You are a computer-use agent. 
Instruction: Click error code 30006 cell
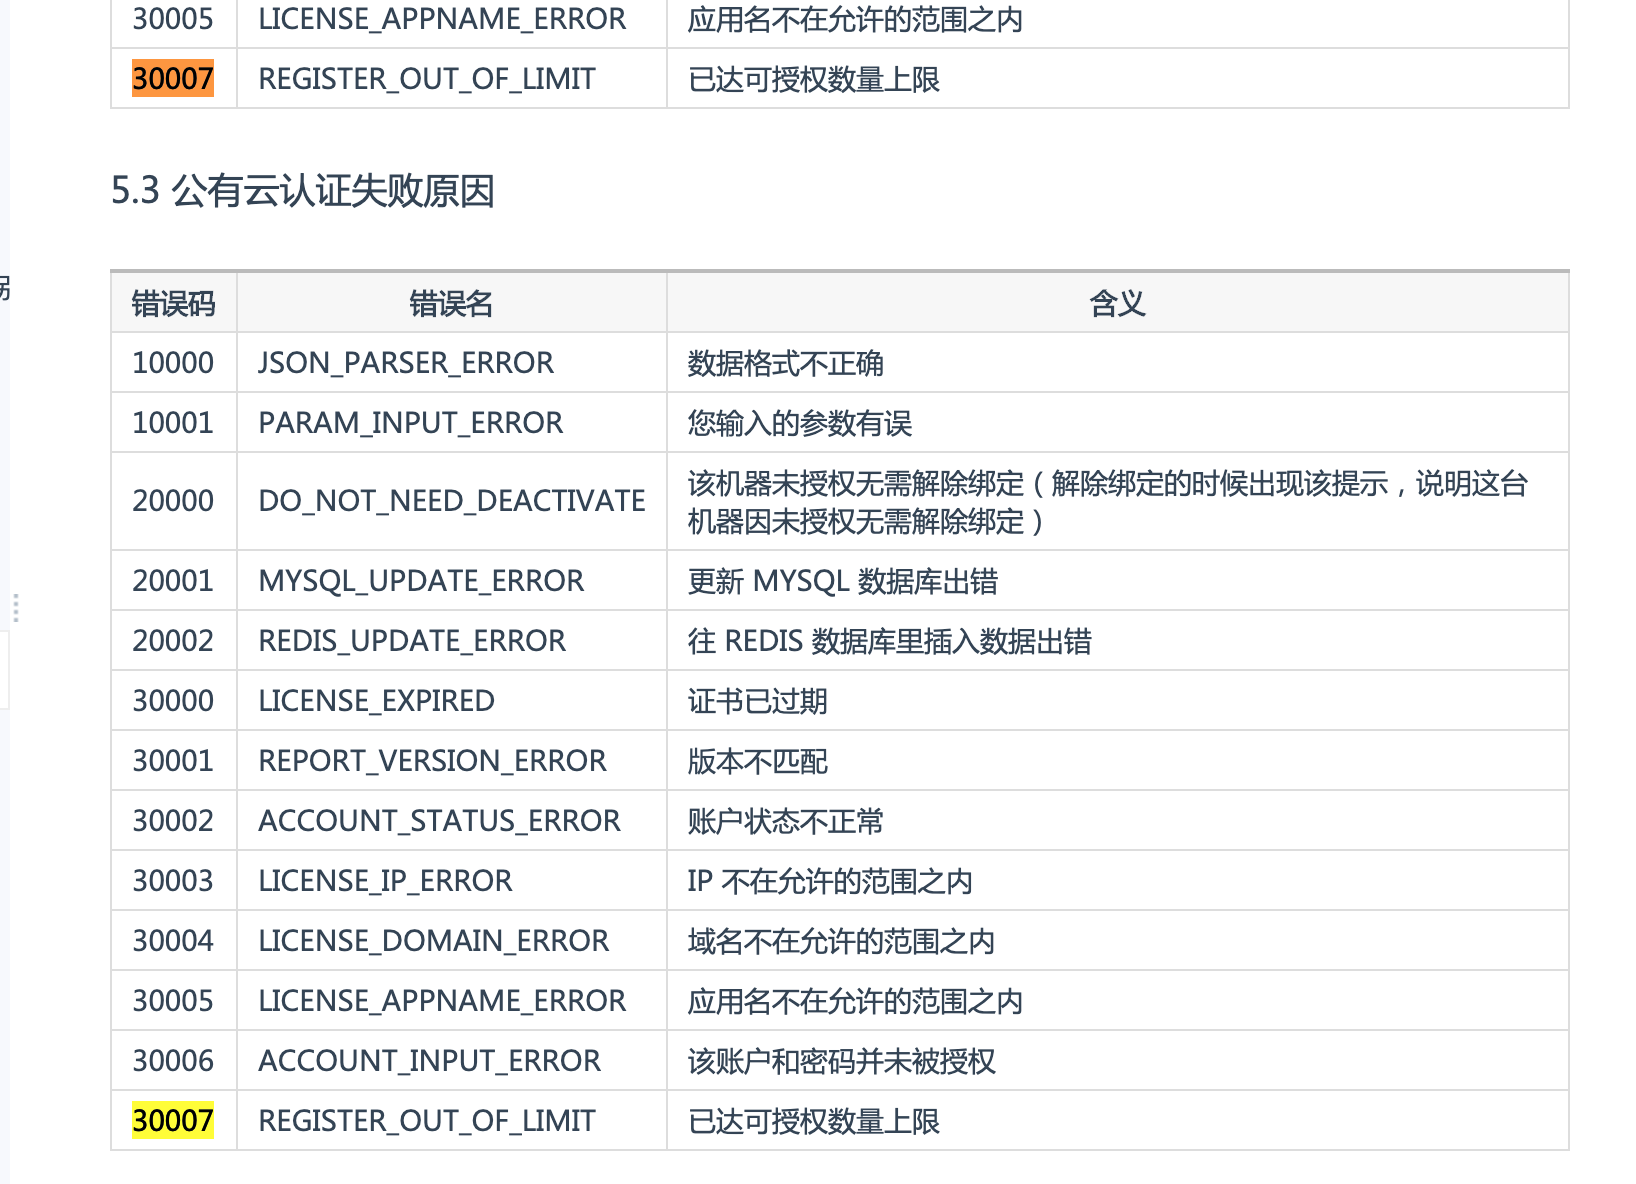(173, 1060)
